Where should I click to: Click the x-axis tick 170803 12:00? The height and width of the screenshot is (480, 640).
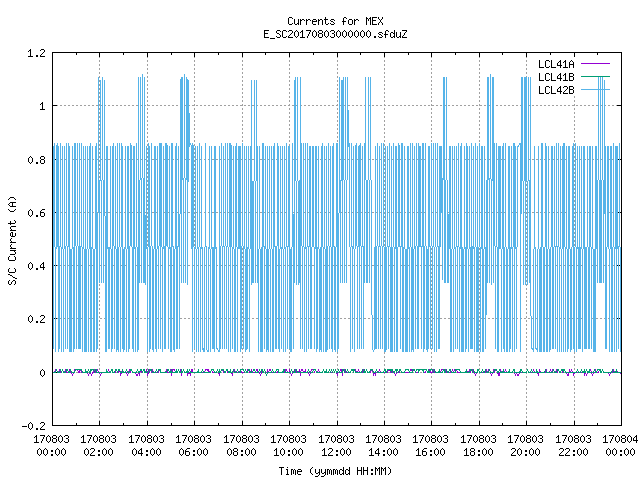click(x=336, y=446)
